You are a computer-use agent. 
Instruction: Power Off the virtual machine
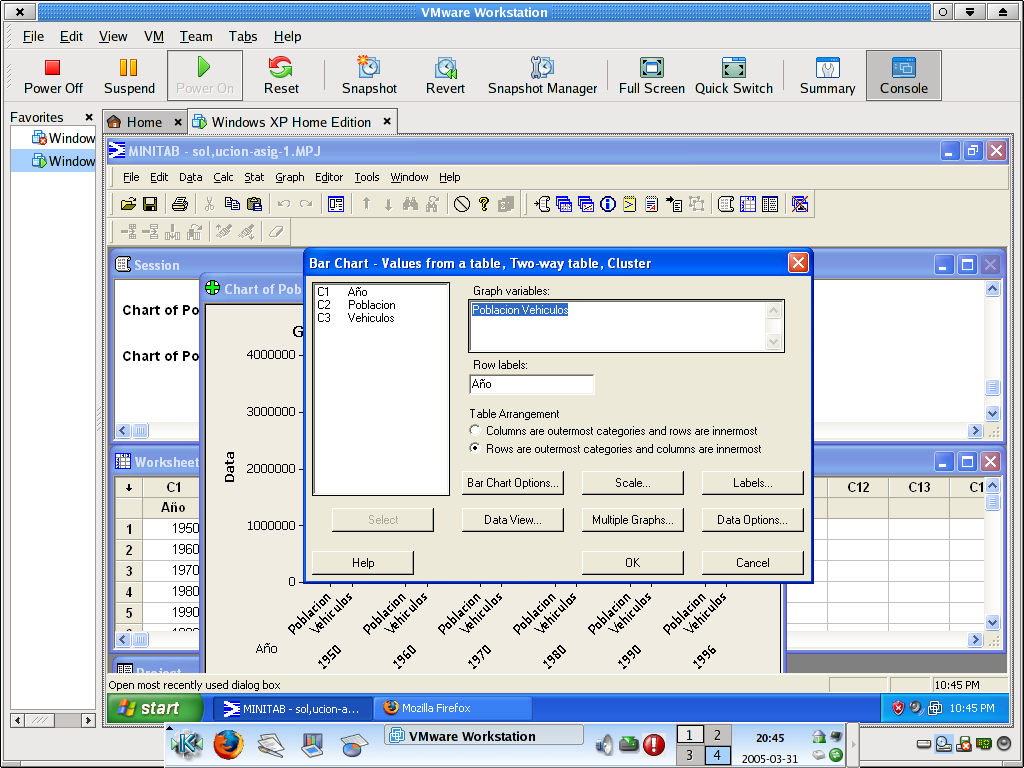click(53, 76)
